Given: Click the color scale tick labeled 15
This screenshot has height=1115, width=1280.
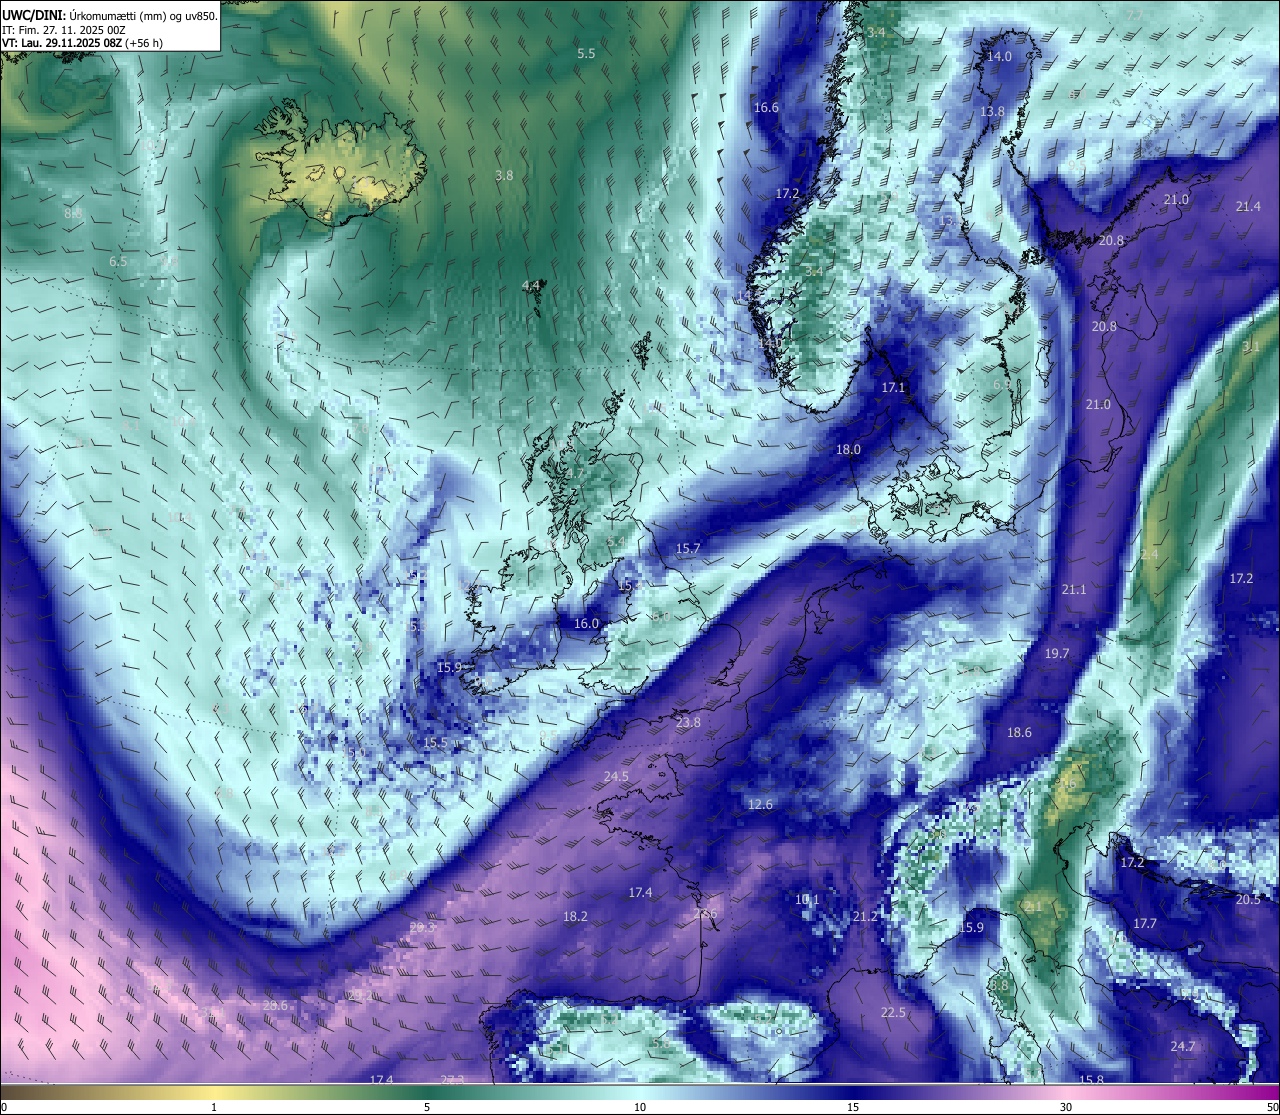Looking at the screenshot, I should pos(853,1107).
